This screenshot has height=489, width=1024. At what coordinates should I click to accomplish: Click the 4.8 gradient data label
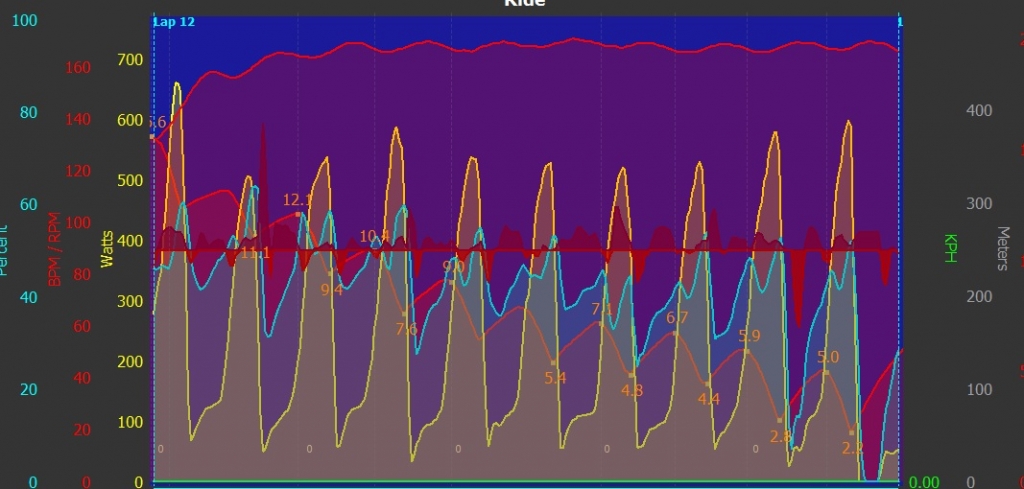click(632, 390)
